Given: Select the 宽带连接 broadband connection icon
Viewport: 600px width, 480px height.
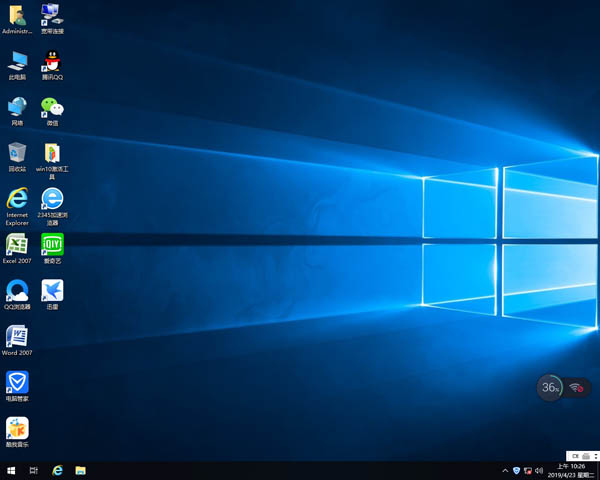Looking at the screenshot, I should [52, 15].
